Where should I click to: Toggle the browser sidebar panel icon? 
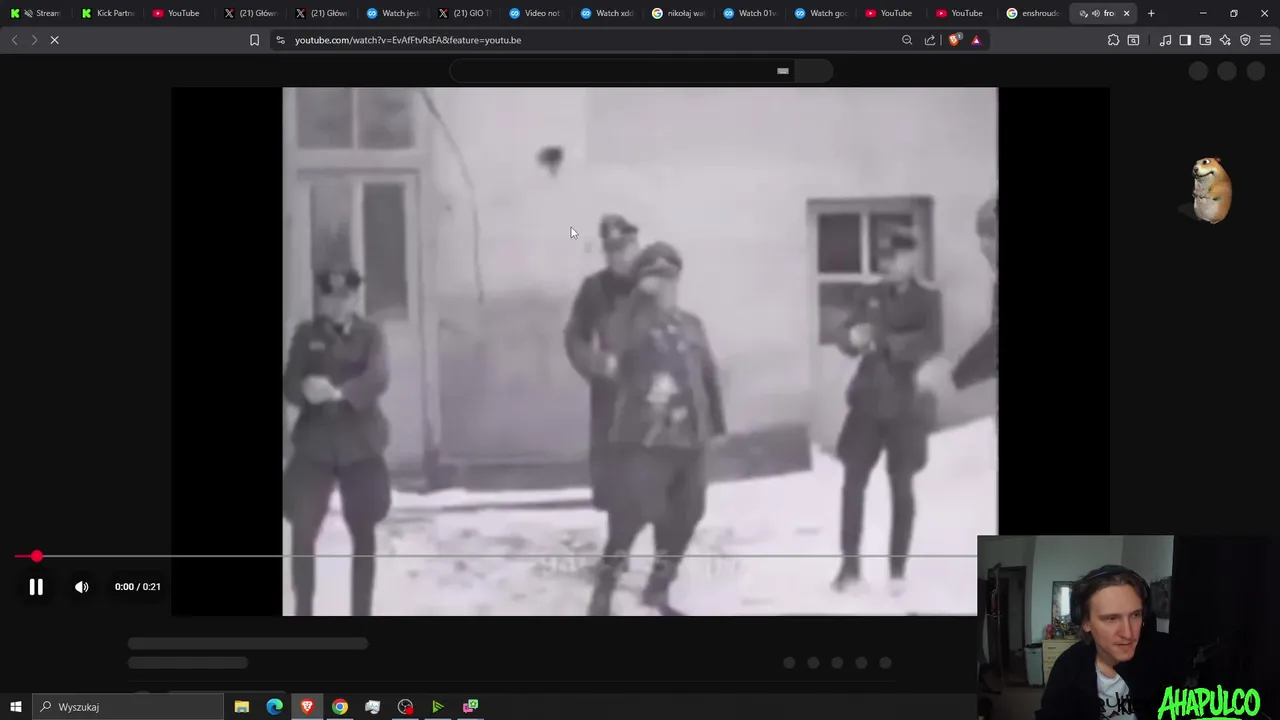click(x=1185, y=40)
